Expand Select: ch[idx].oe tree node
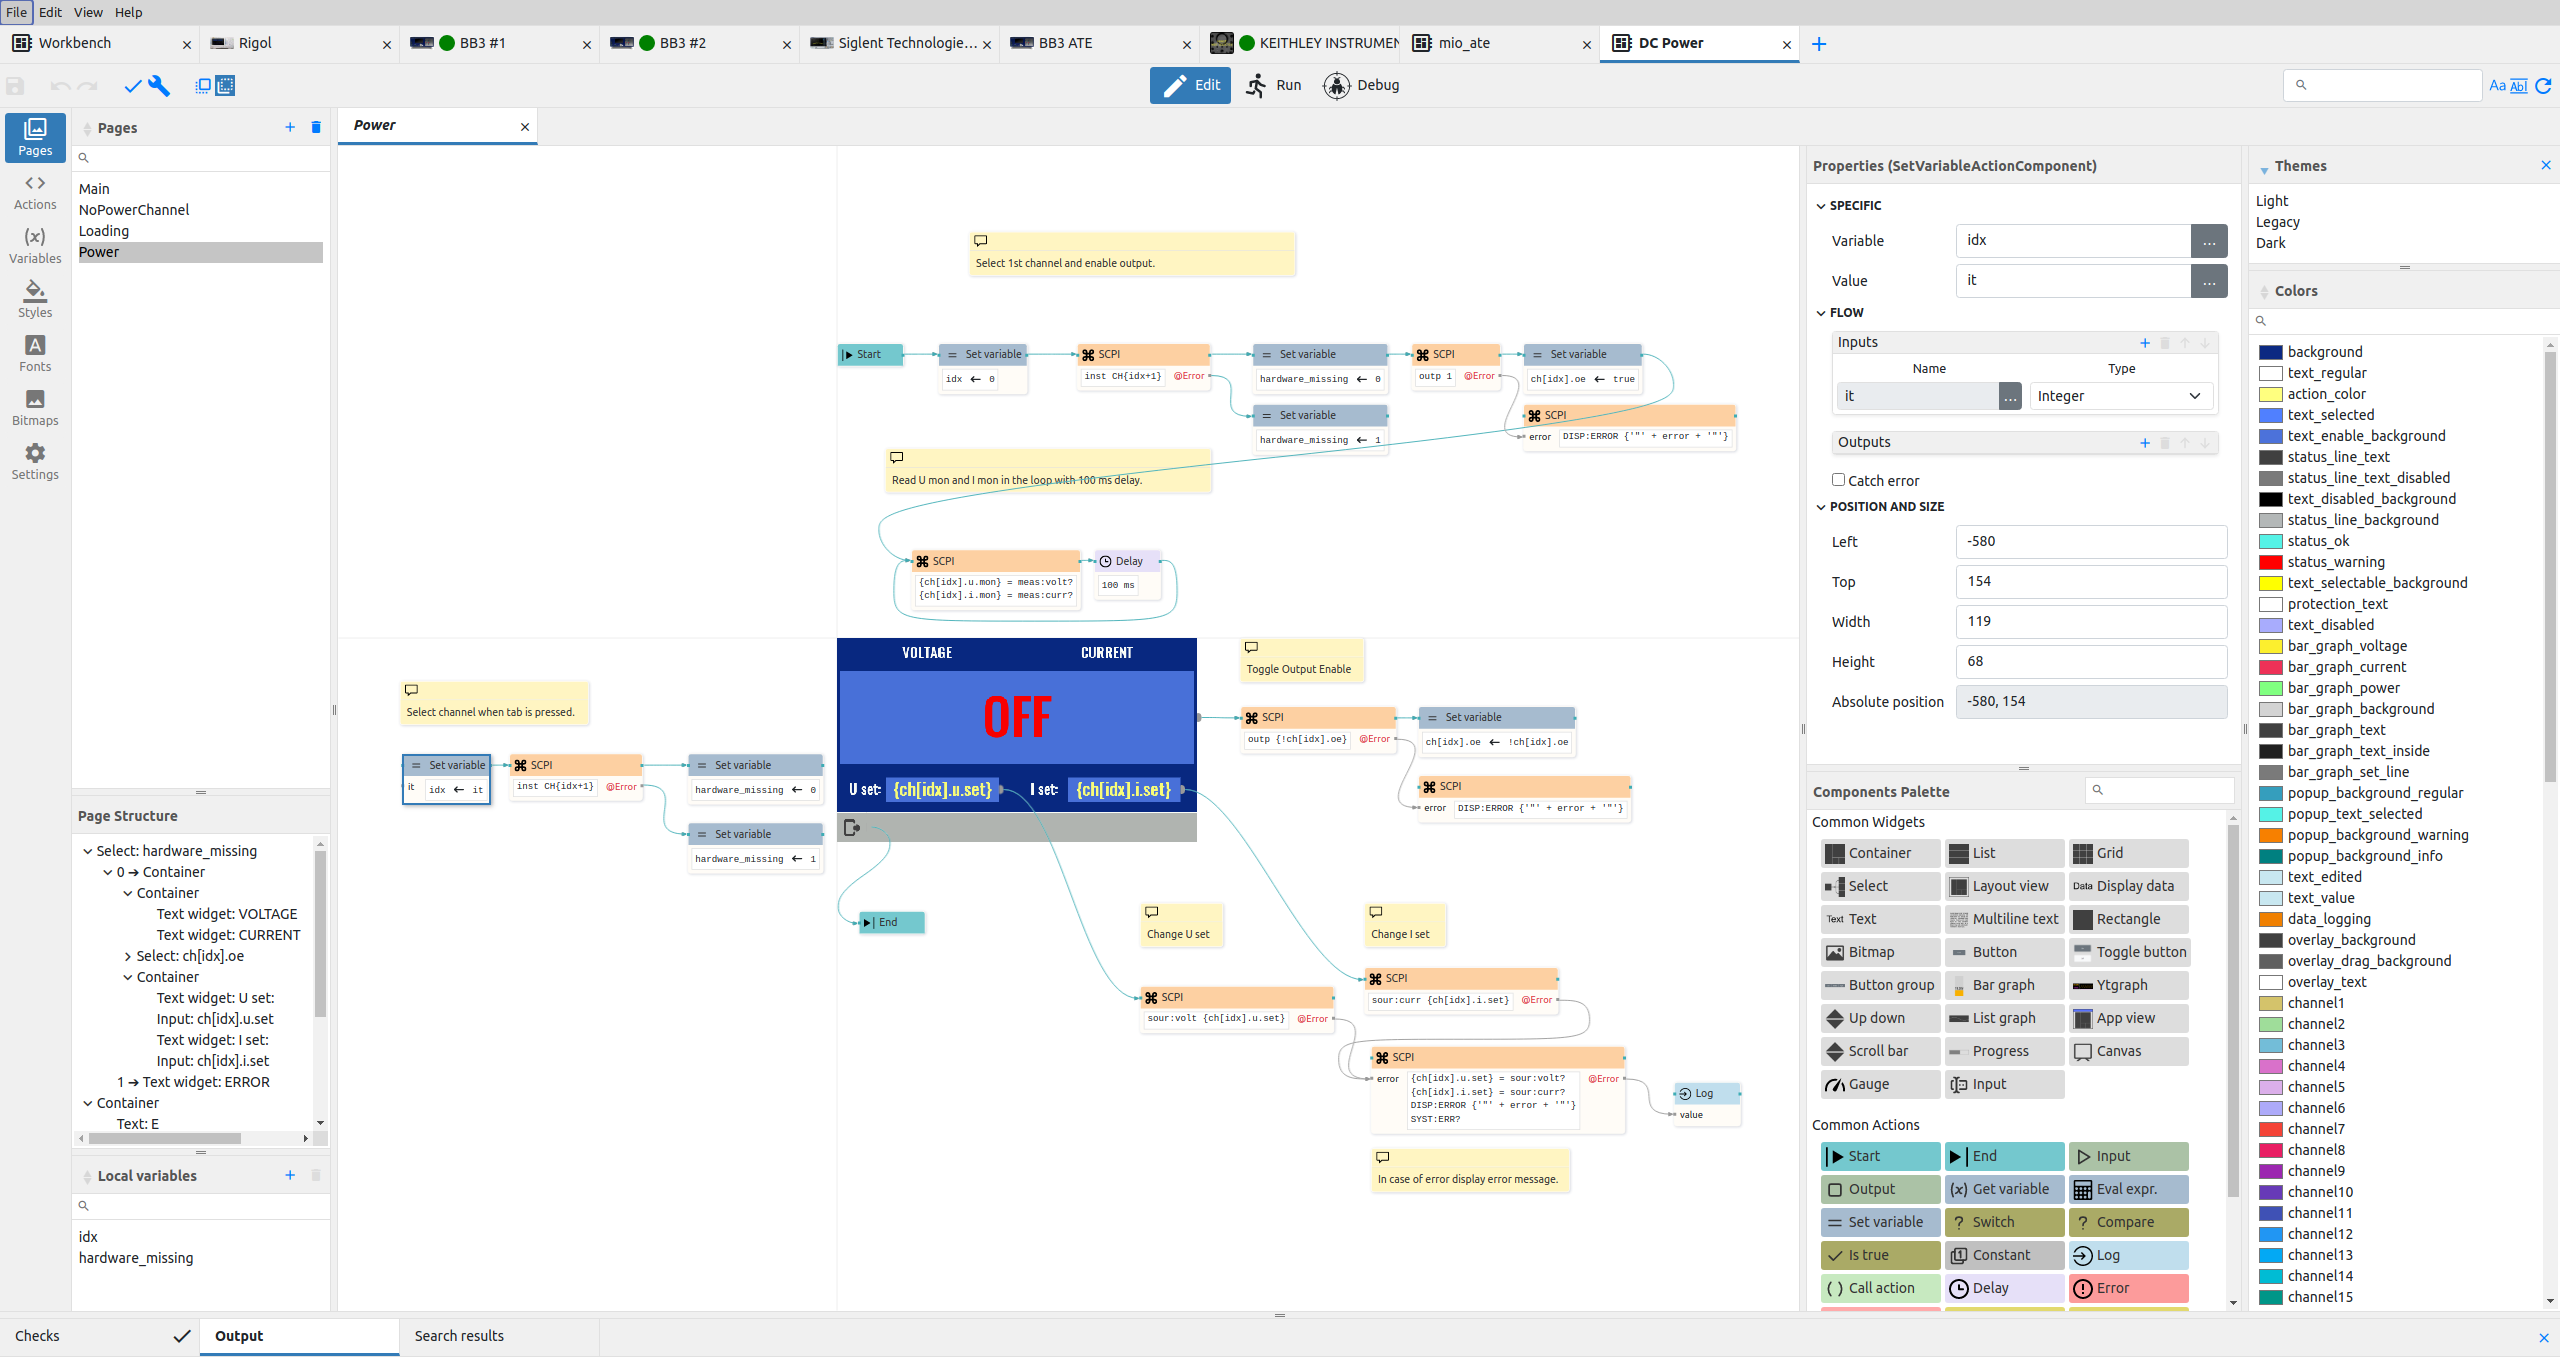 (x=128, y=956)
